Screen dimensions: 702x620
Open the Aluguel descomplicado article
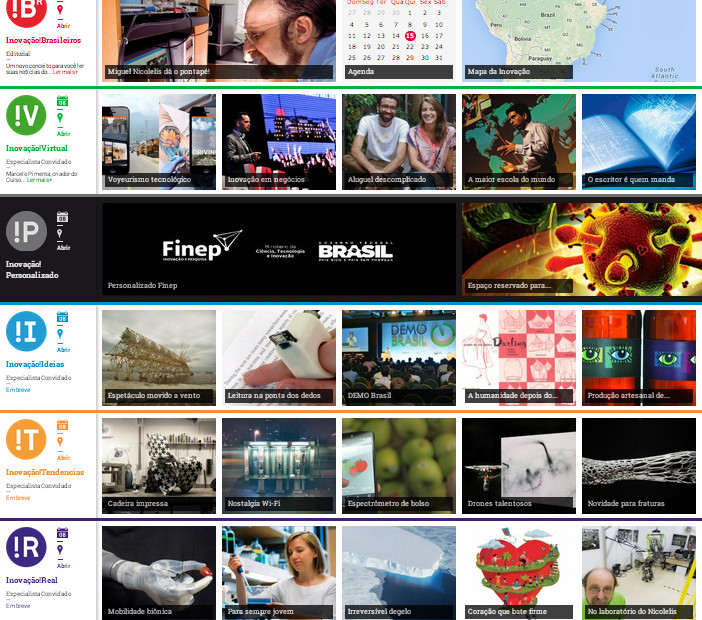399,142
